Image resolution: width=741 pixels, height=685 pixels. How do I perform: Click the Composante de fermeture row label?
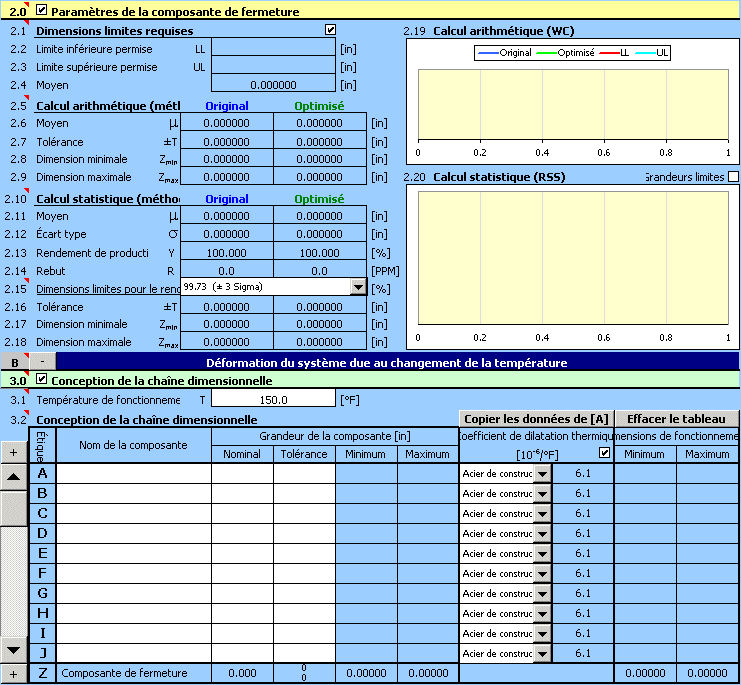pyautogui.click(x=124, y=673)
